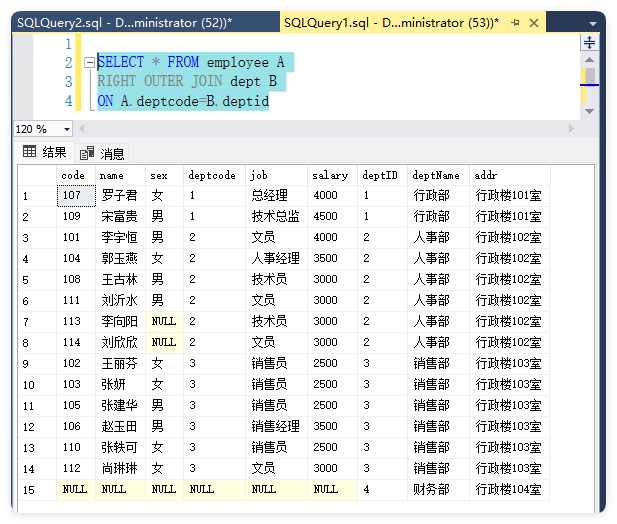
Task: Click the word employee in the query
Action: [x=238, y=62]
